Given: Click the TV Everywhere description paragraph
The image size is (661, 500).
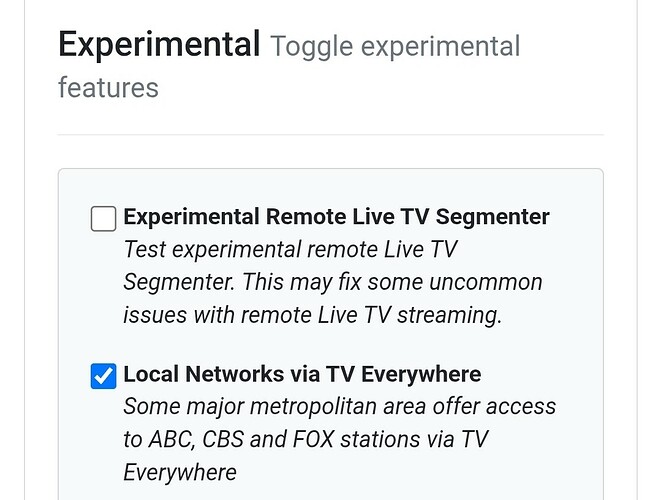Looking at the screenshot, I should click(x=338, y=439).
